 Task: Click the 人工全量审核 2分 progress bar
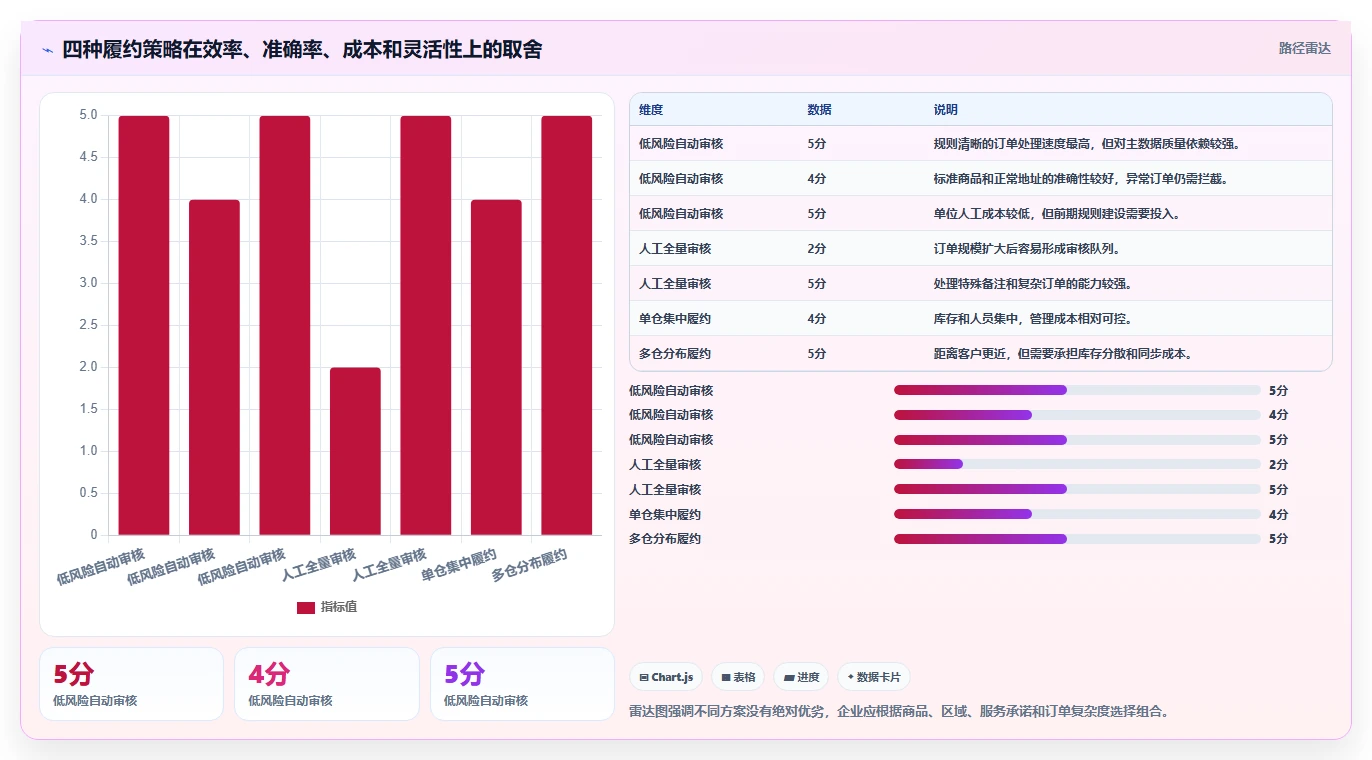1077,464
